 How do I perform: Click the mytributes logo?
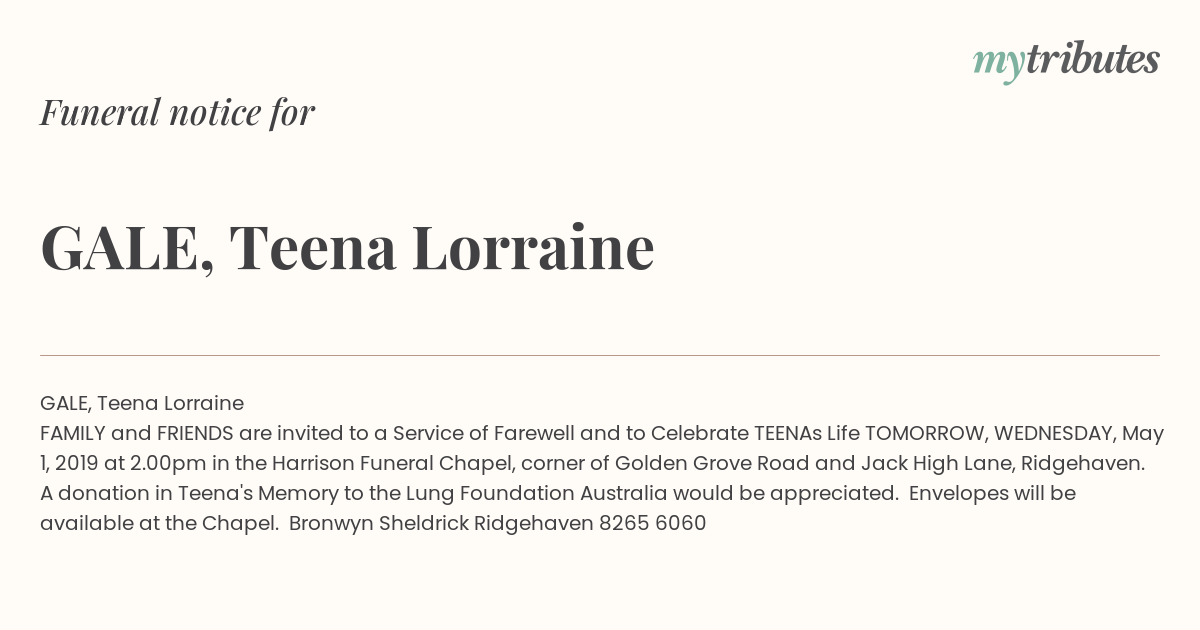coord(1066,62)
